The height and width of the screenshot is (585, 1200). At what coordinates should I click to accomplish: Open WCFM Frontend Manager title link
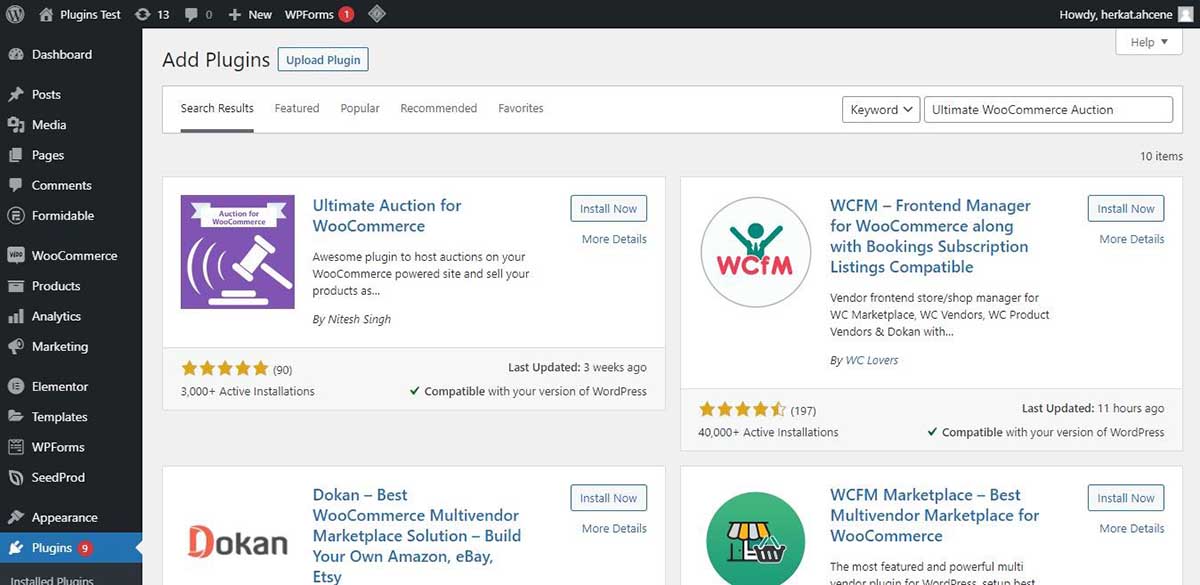click(x=930, y=236)
